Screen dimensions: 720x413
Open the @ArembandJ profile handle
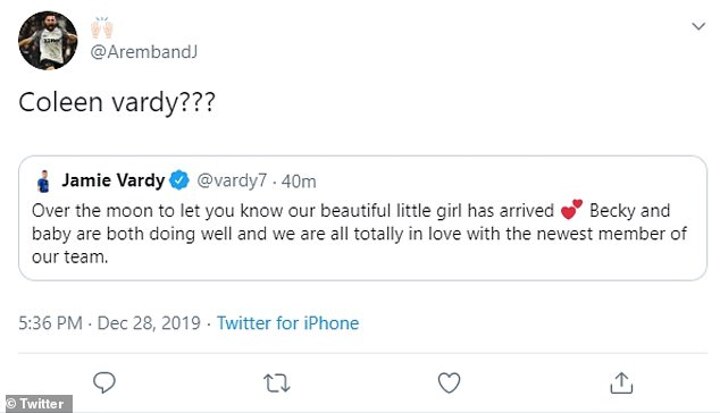(140, 52)
